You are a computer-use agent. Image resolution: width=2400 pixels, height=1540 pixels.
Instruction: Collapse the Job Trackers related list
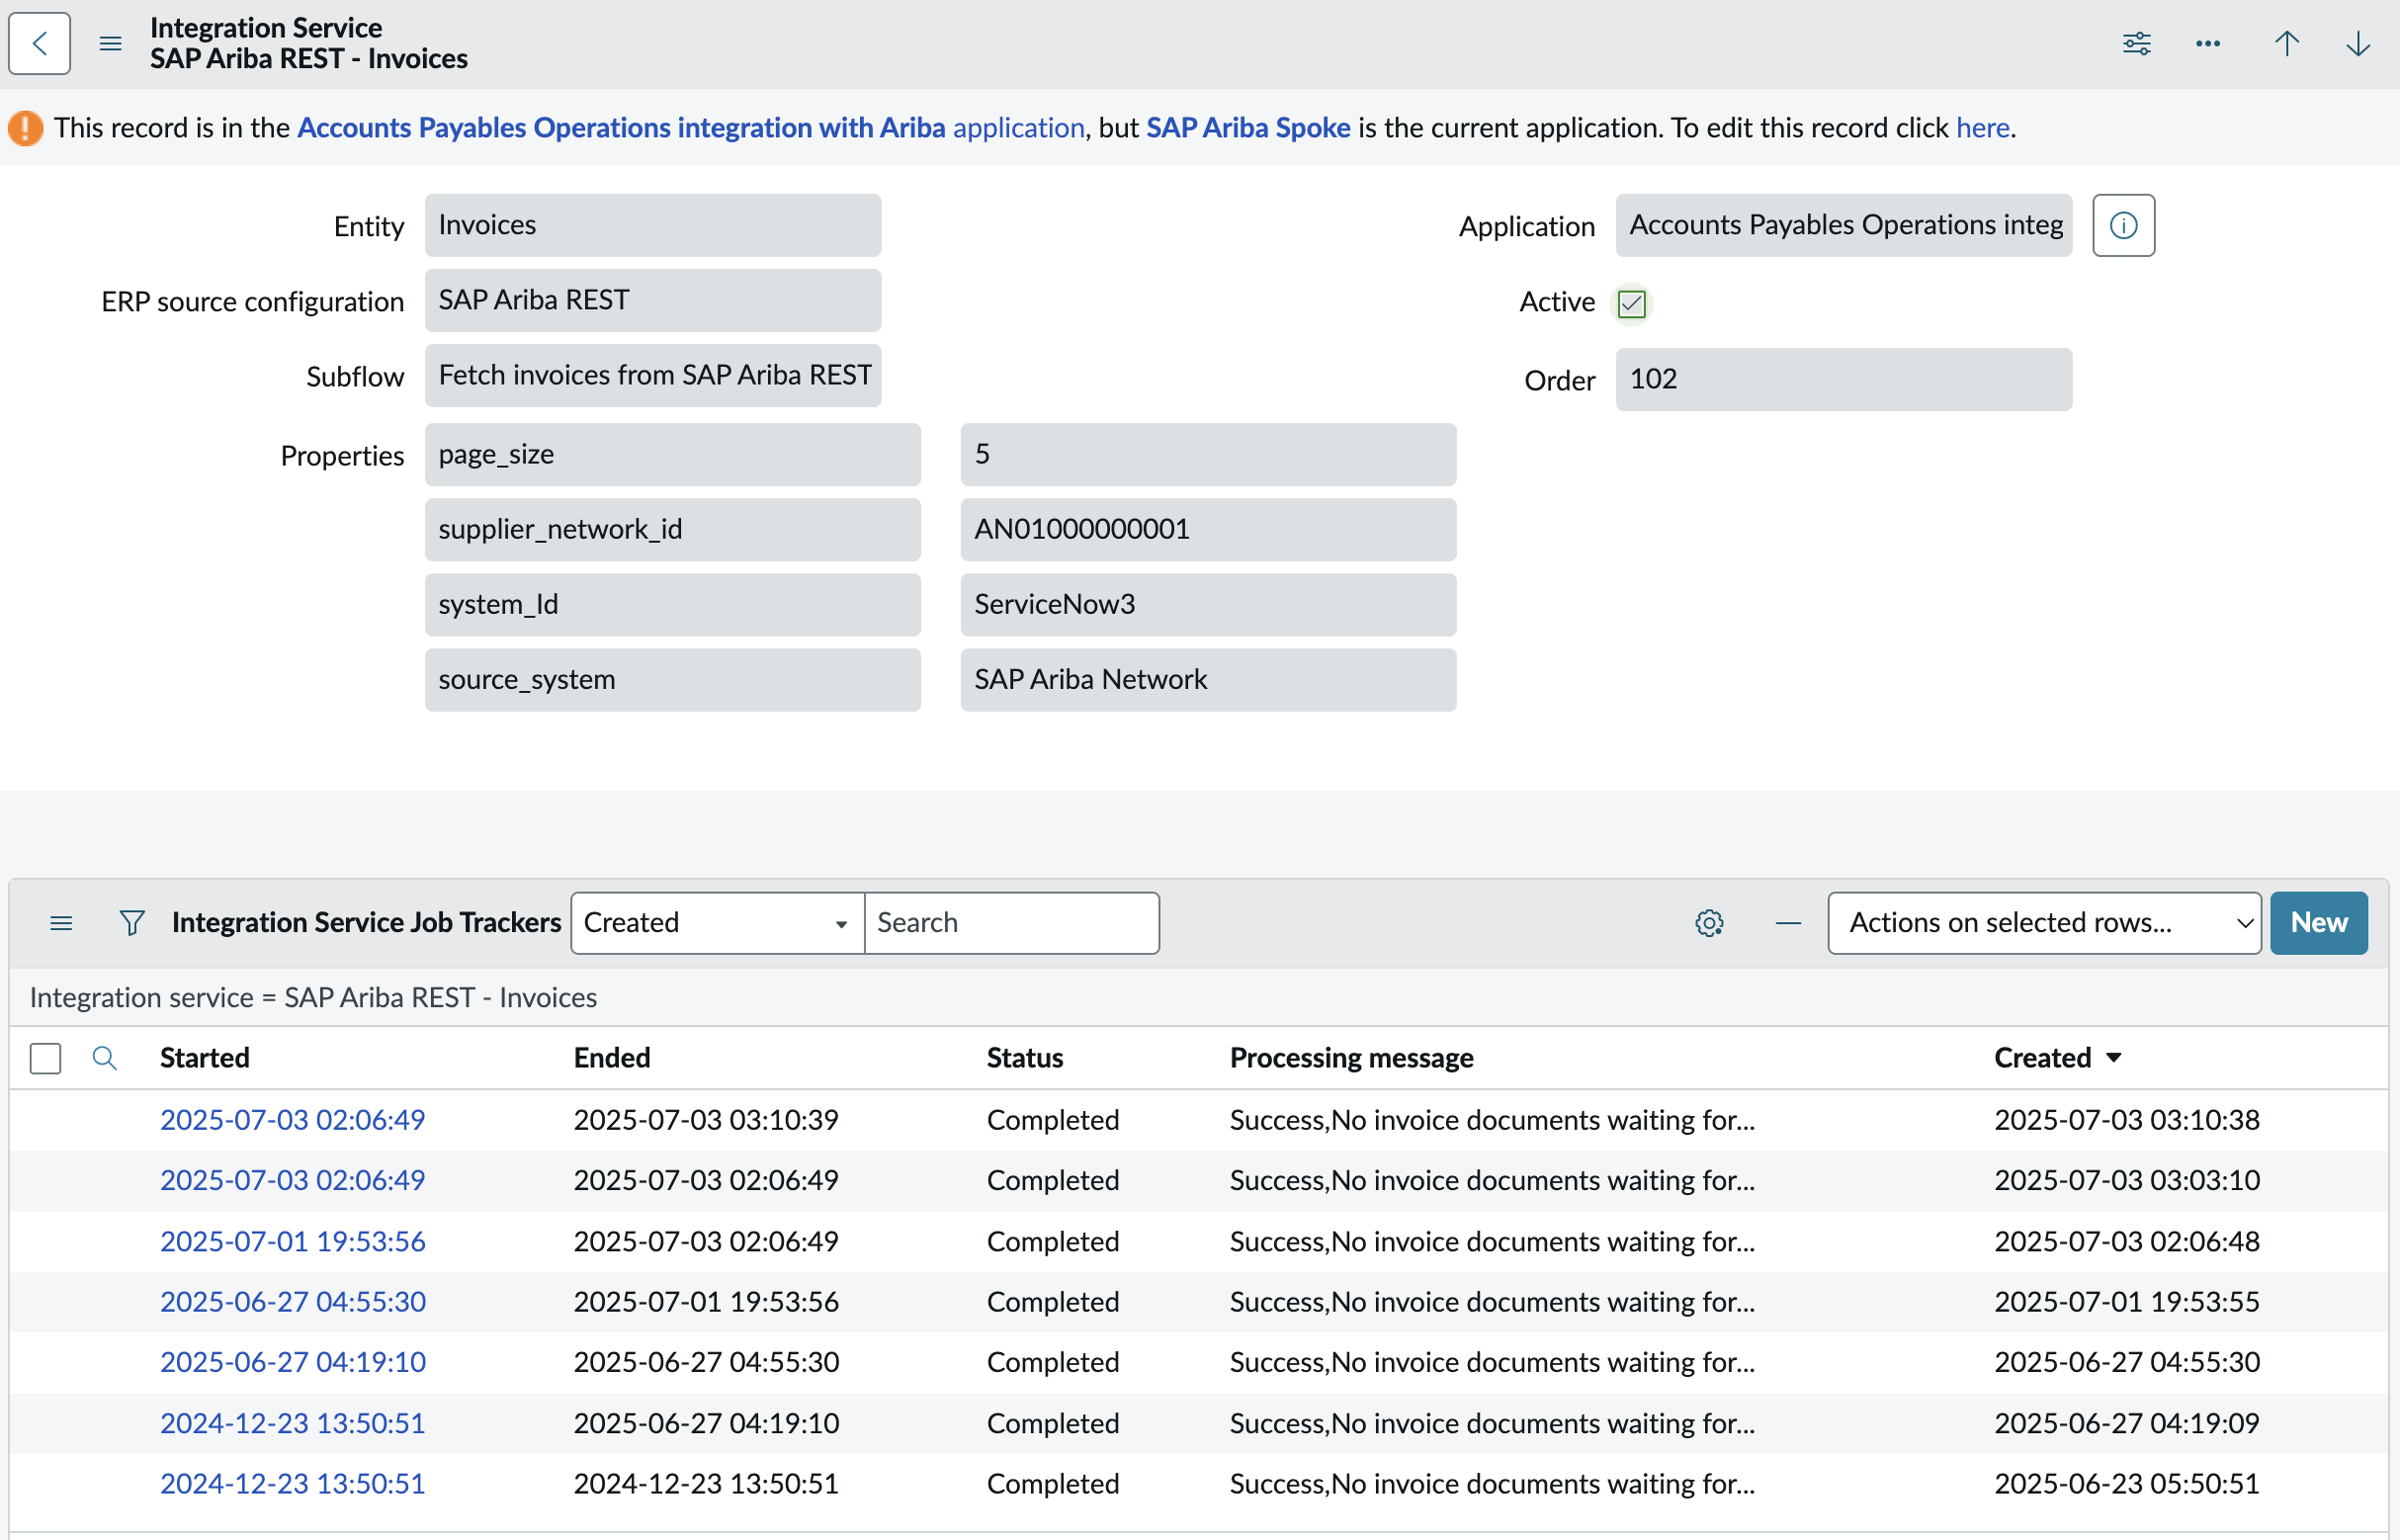(1788, 923)
